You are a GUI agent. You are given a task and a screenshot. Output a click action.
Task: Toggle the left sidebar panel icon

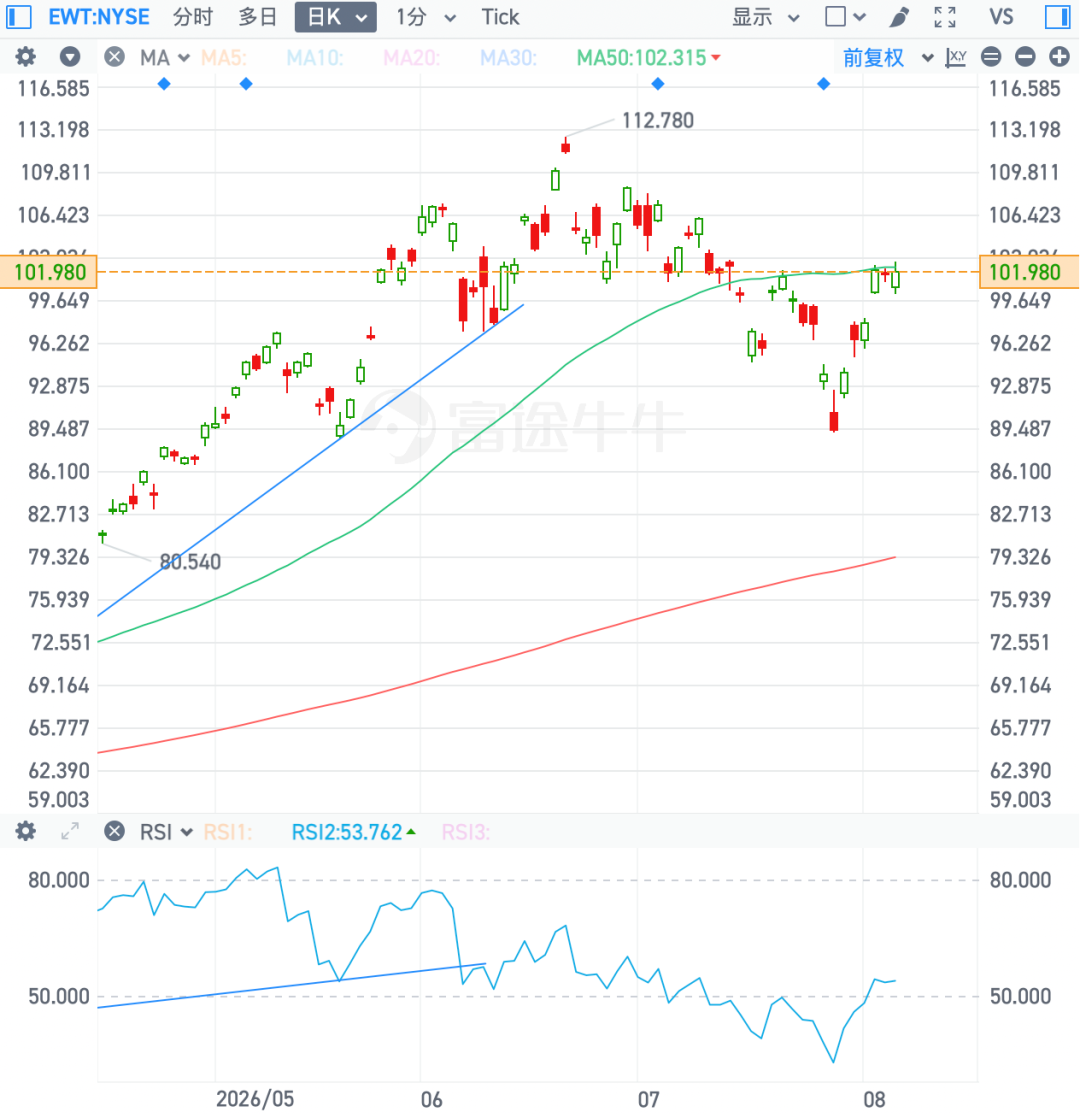point(19,16)
